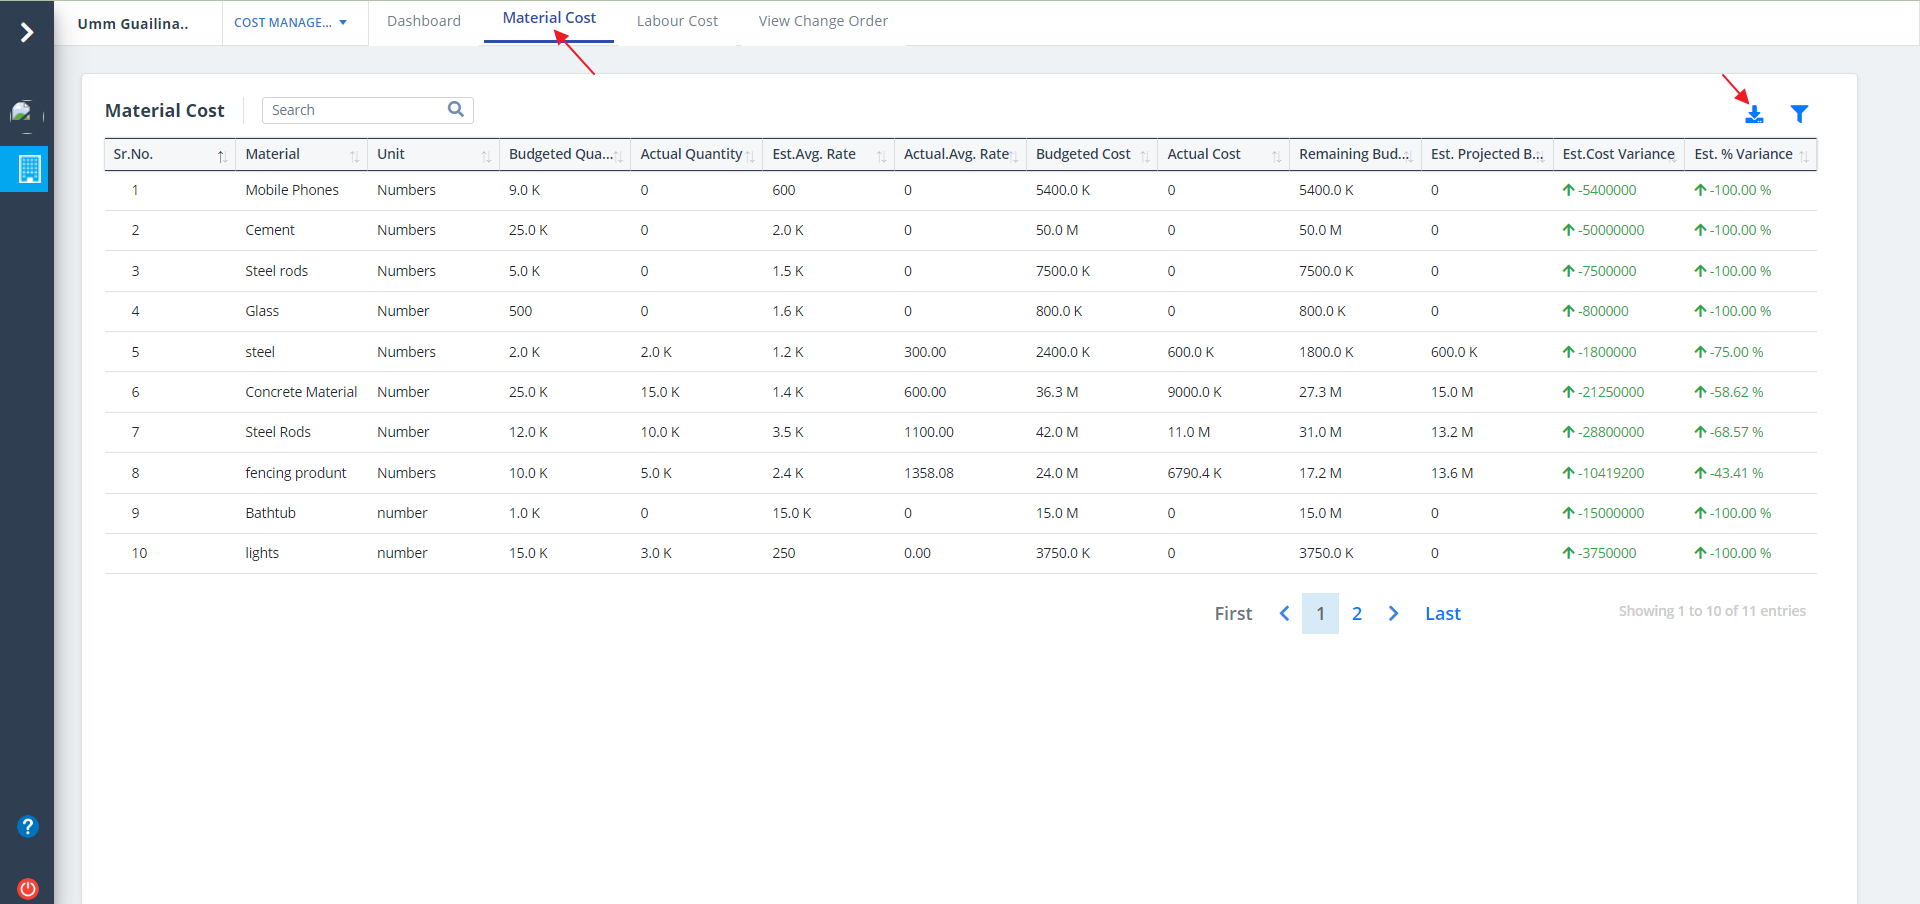Open the help question mark icon
Image resolution: width=1920 pixels, height=904 pixels.
point(28,826)
